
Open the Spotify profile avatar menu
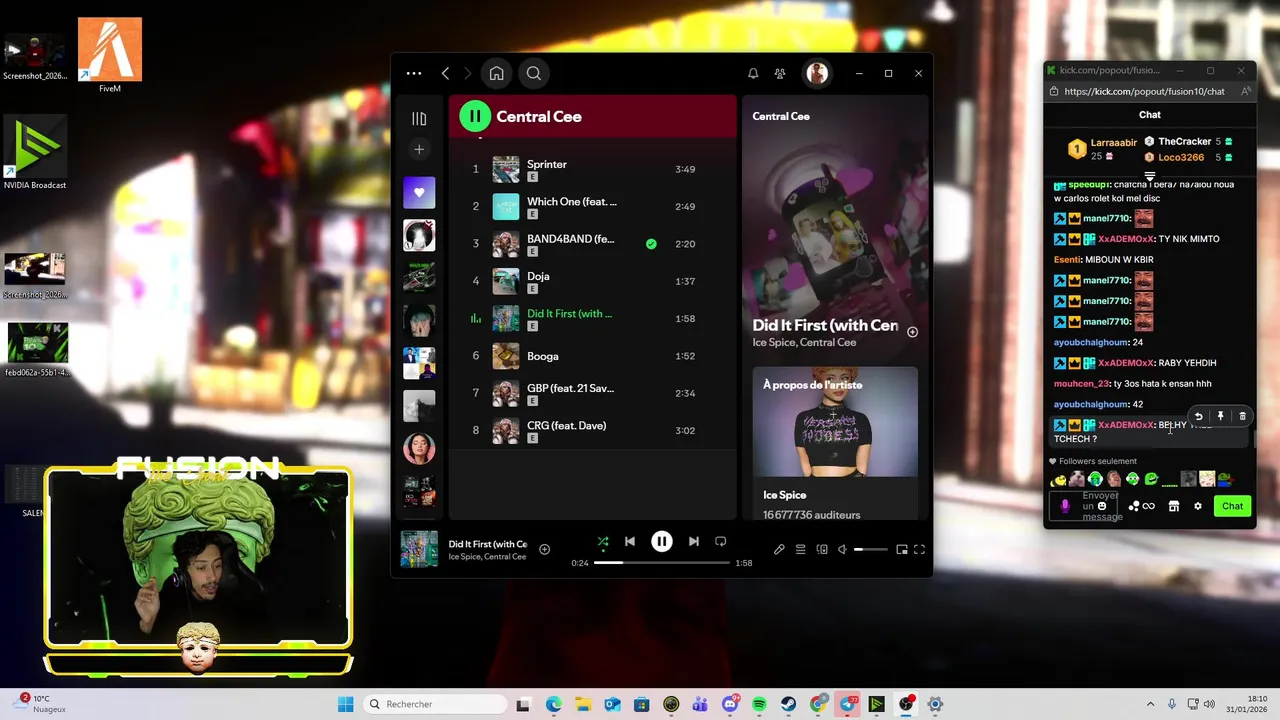click(818, 73)
